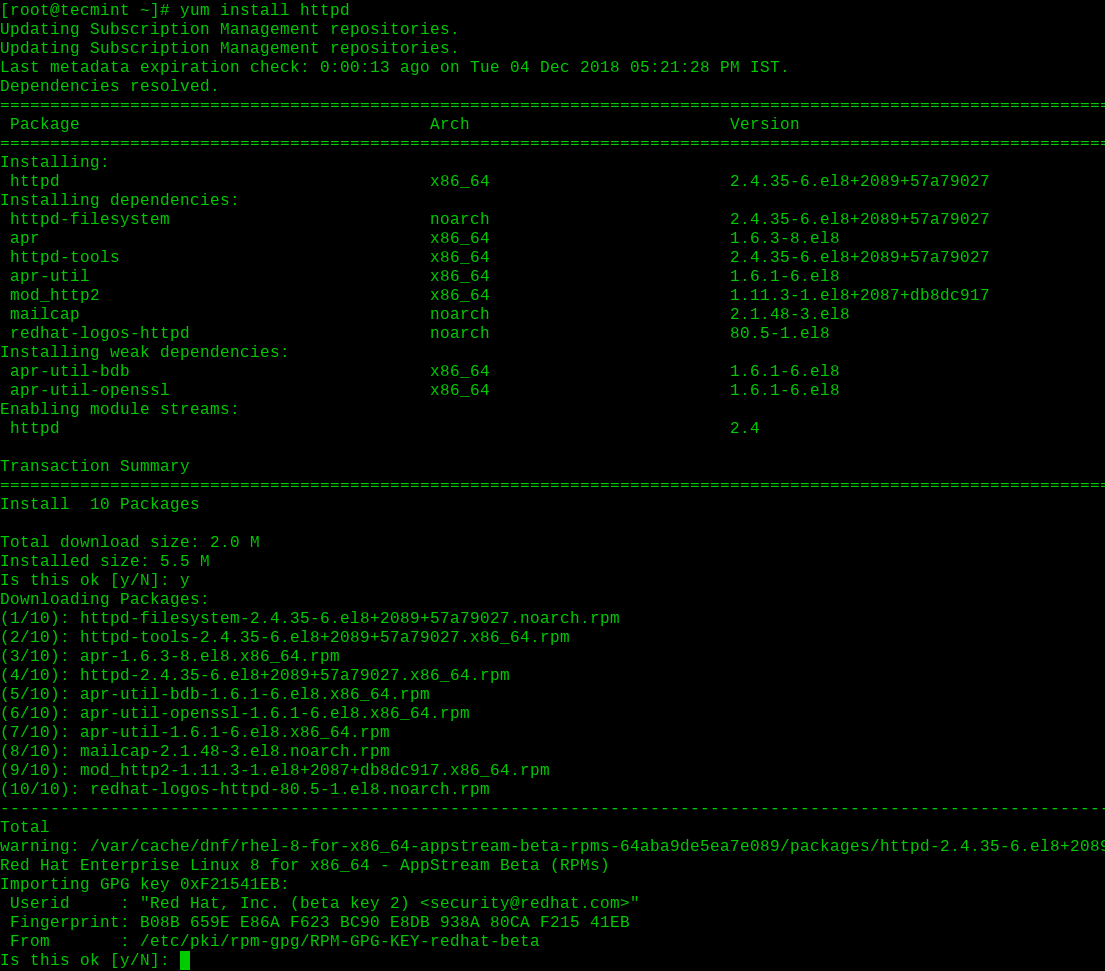Viewport: 1105px width, 971px height.
Task: Click 'Total download size: 2.0 M' line
Action: click(130, 543)
